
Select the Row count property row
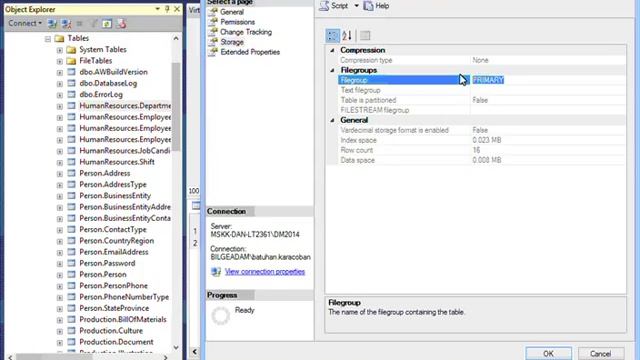(x=482, y=150)
